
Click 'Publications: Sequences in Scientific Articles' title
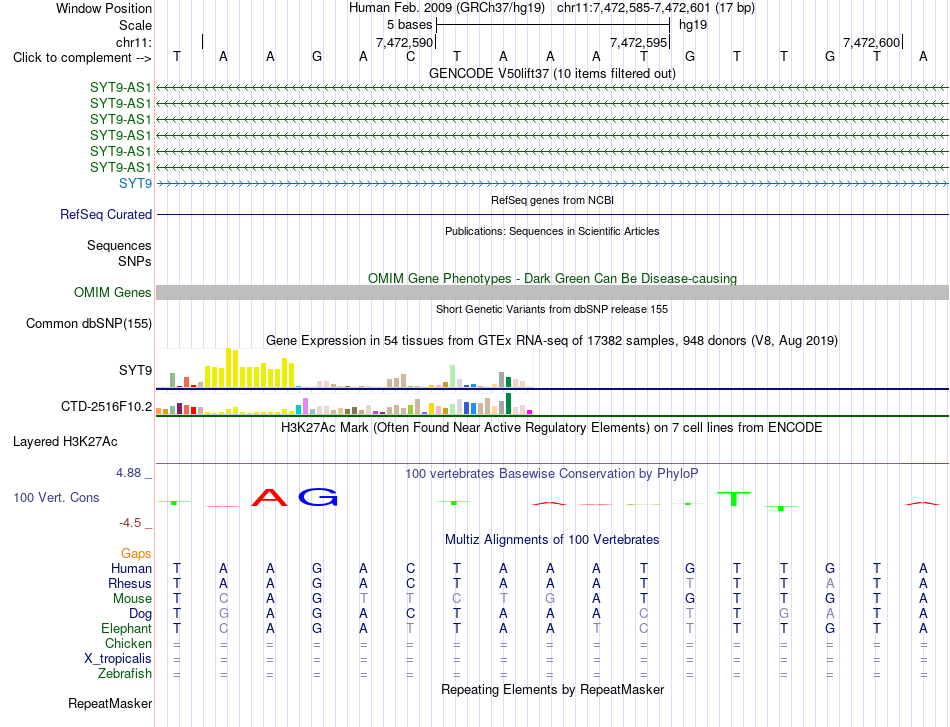tap(552, 231)
